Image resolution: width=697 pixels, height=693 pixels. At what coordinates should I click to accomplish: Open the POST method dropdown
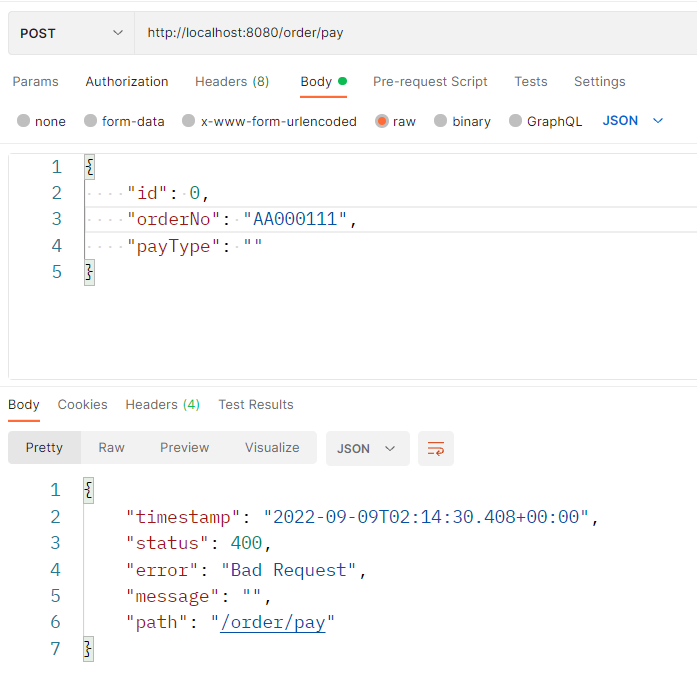coord(70,33)
